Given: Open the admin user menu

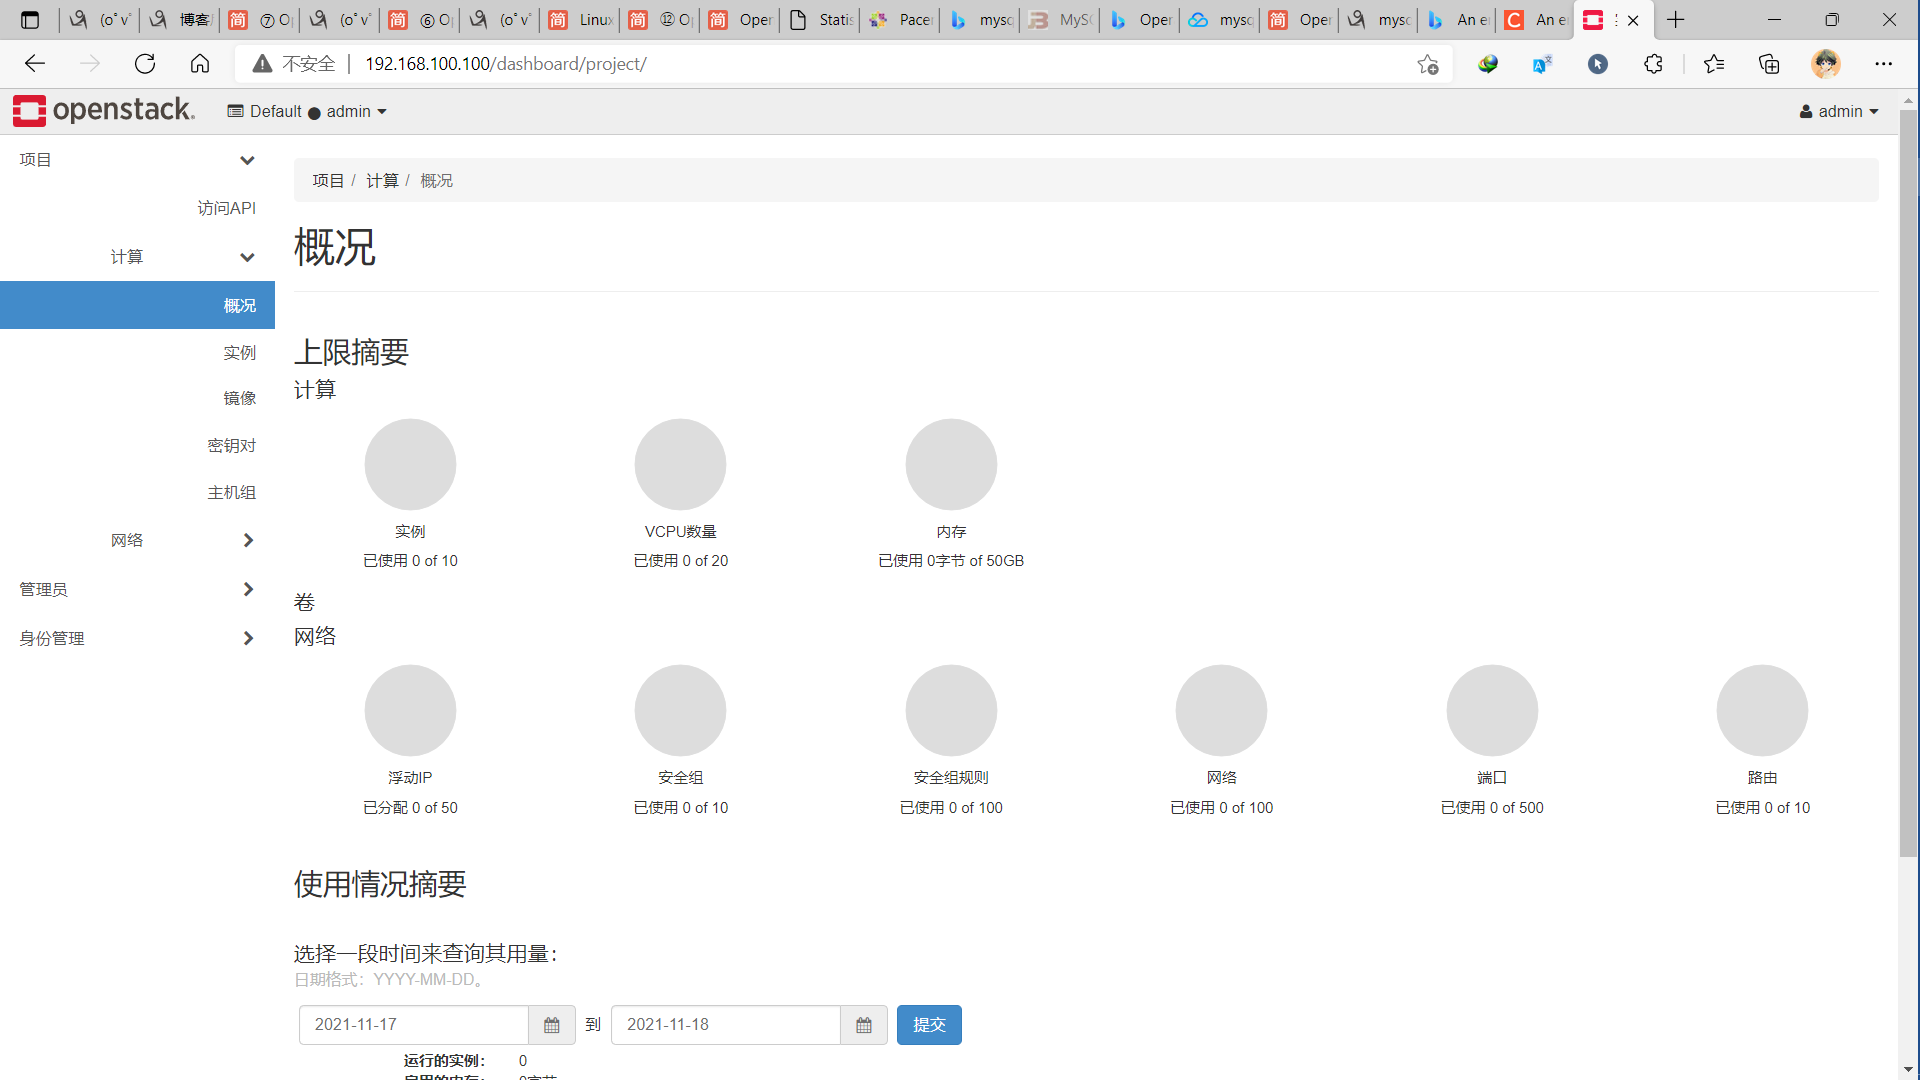Looking at the screenshot, I should point(1838,111).
